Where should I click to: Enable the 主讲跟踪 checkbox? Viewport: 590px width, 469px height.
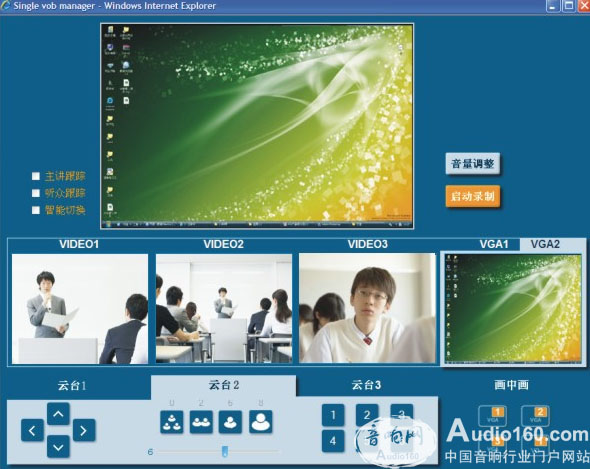click(36, 176)
